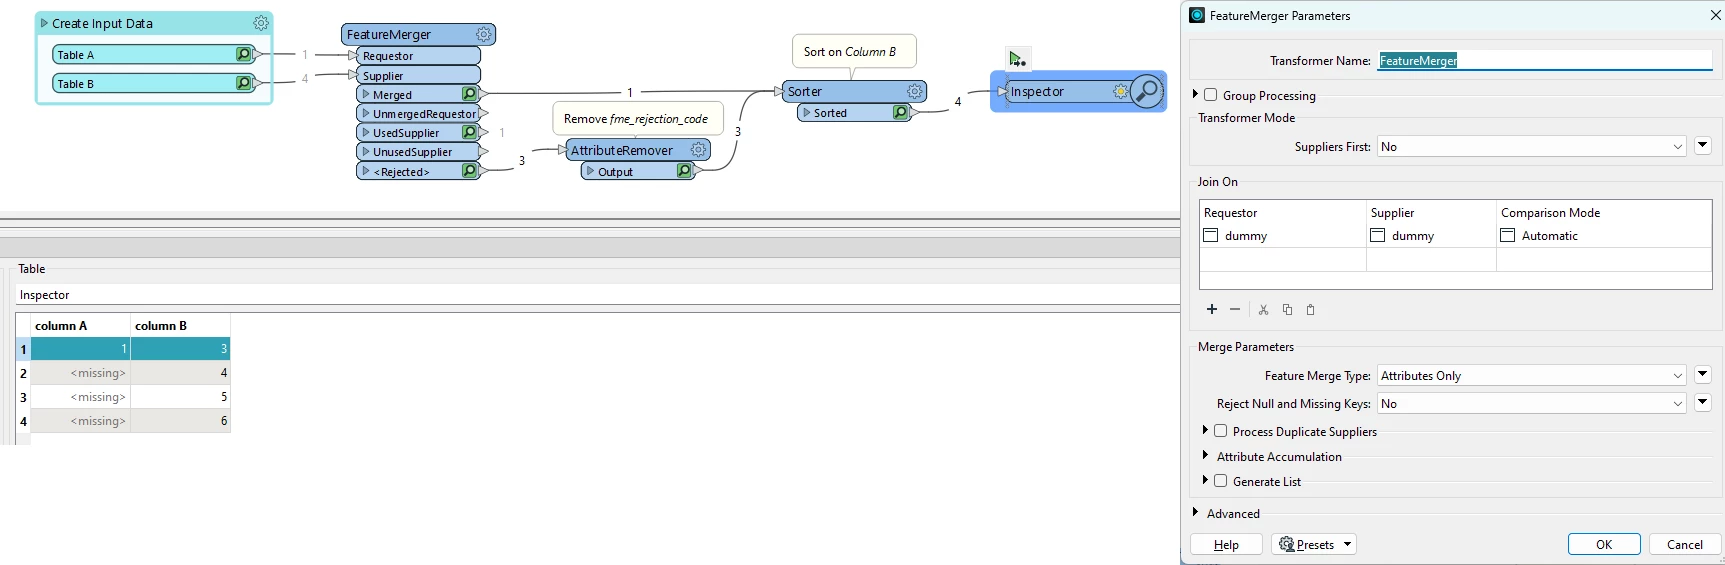Collapse the Create Input Data bookmark
Viewport: 1725px width, 565px height.
[x=44, y=23]
